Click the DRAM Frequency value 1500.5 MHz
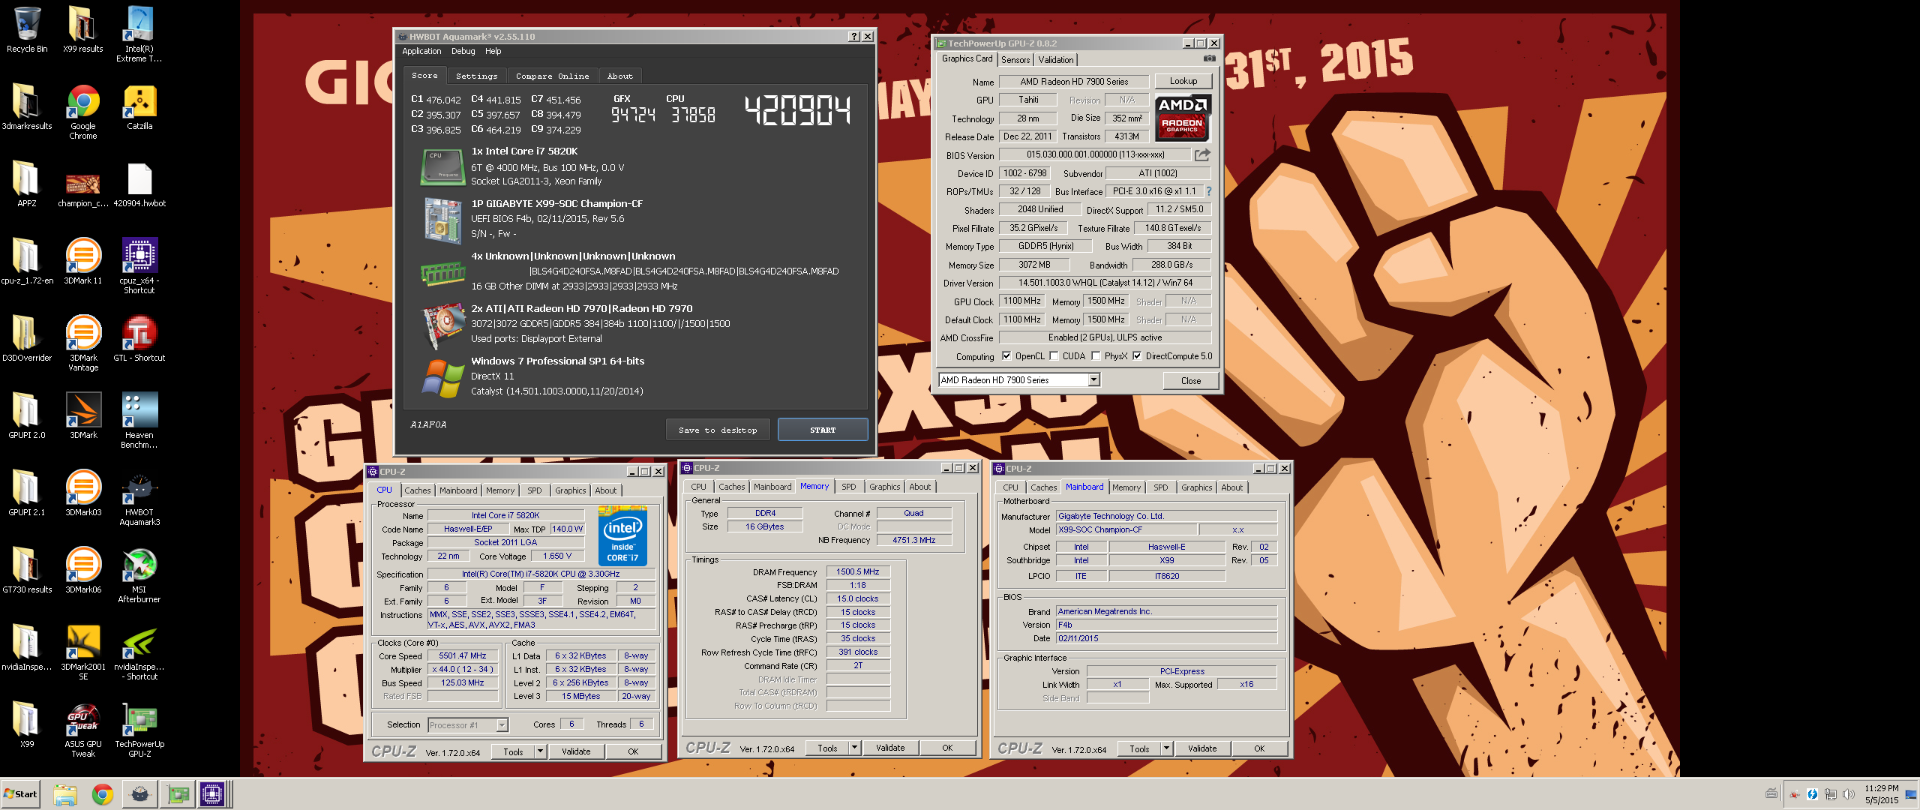1920x810 pixels. point(858,572)
